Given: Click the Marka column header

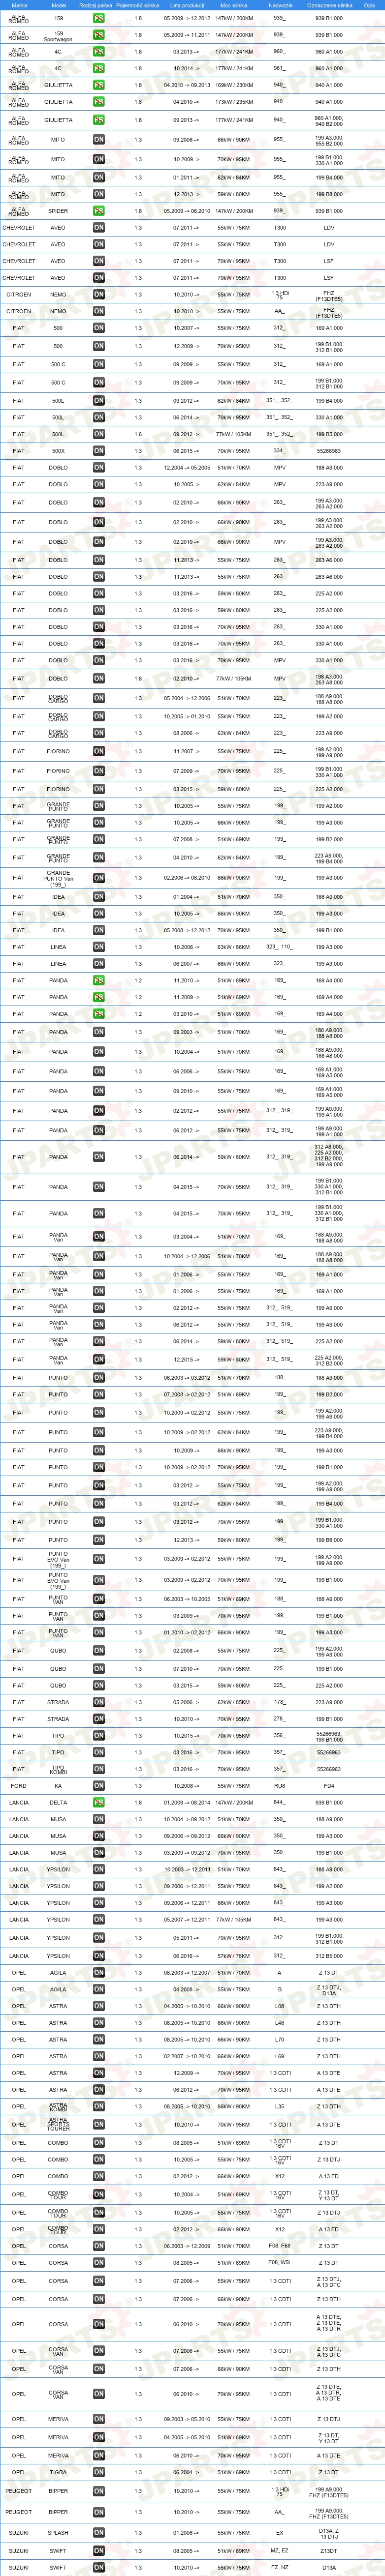Looking at the screenshot, I should [x=19, y=5].
